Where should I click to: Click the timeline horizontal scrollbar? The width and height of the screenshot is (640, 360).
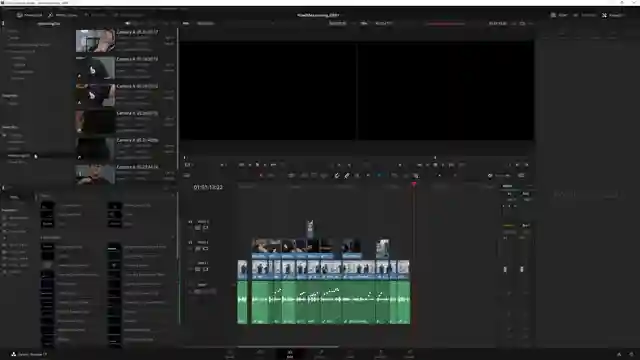(x=288, y=347)
